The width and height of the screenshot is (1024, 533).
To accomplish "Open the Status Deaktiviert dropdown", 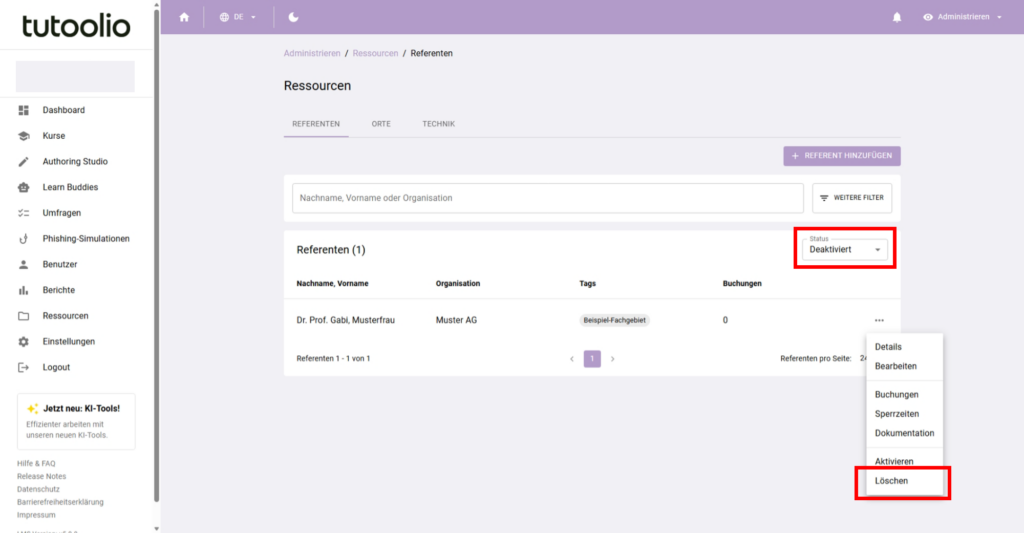I will point(844,249).
